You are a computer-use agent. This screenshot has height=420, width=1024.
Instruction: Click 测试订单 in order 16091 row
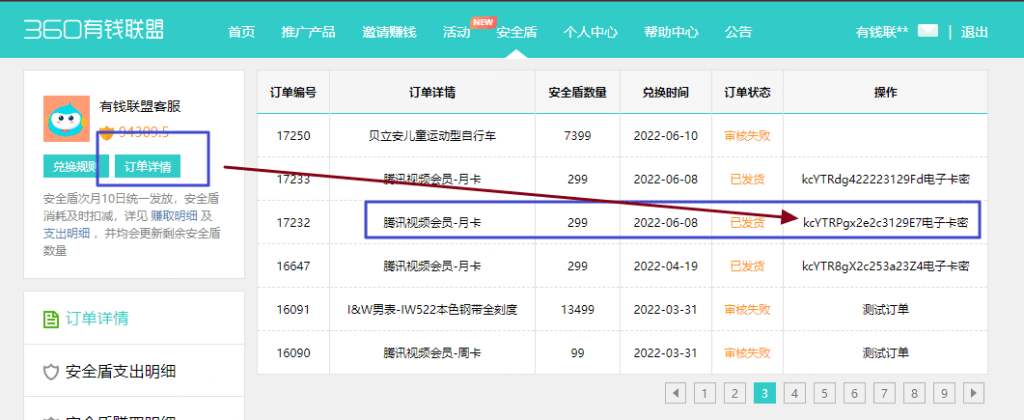click(886, 309)
